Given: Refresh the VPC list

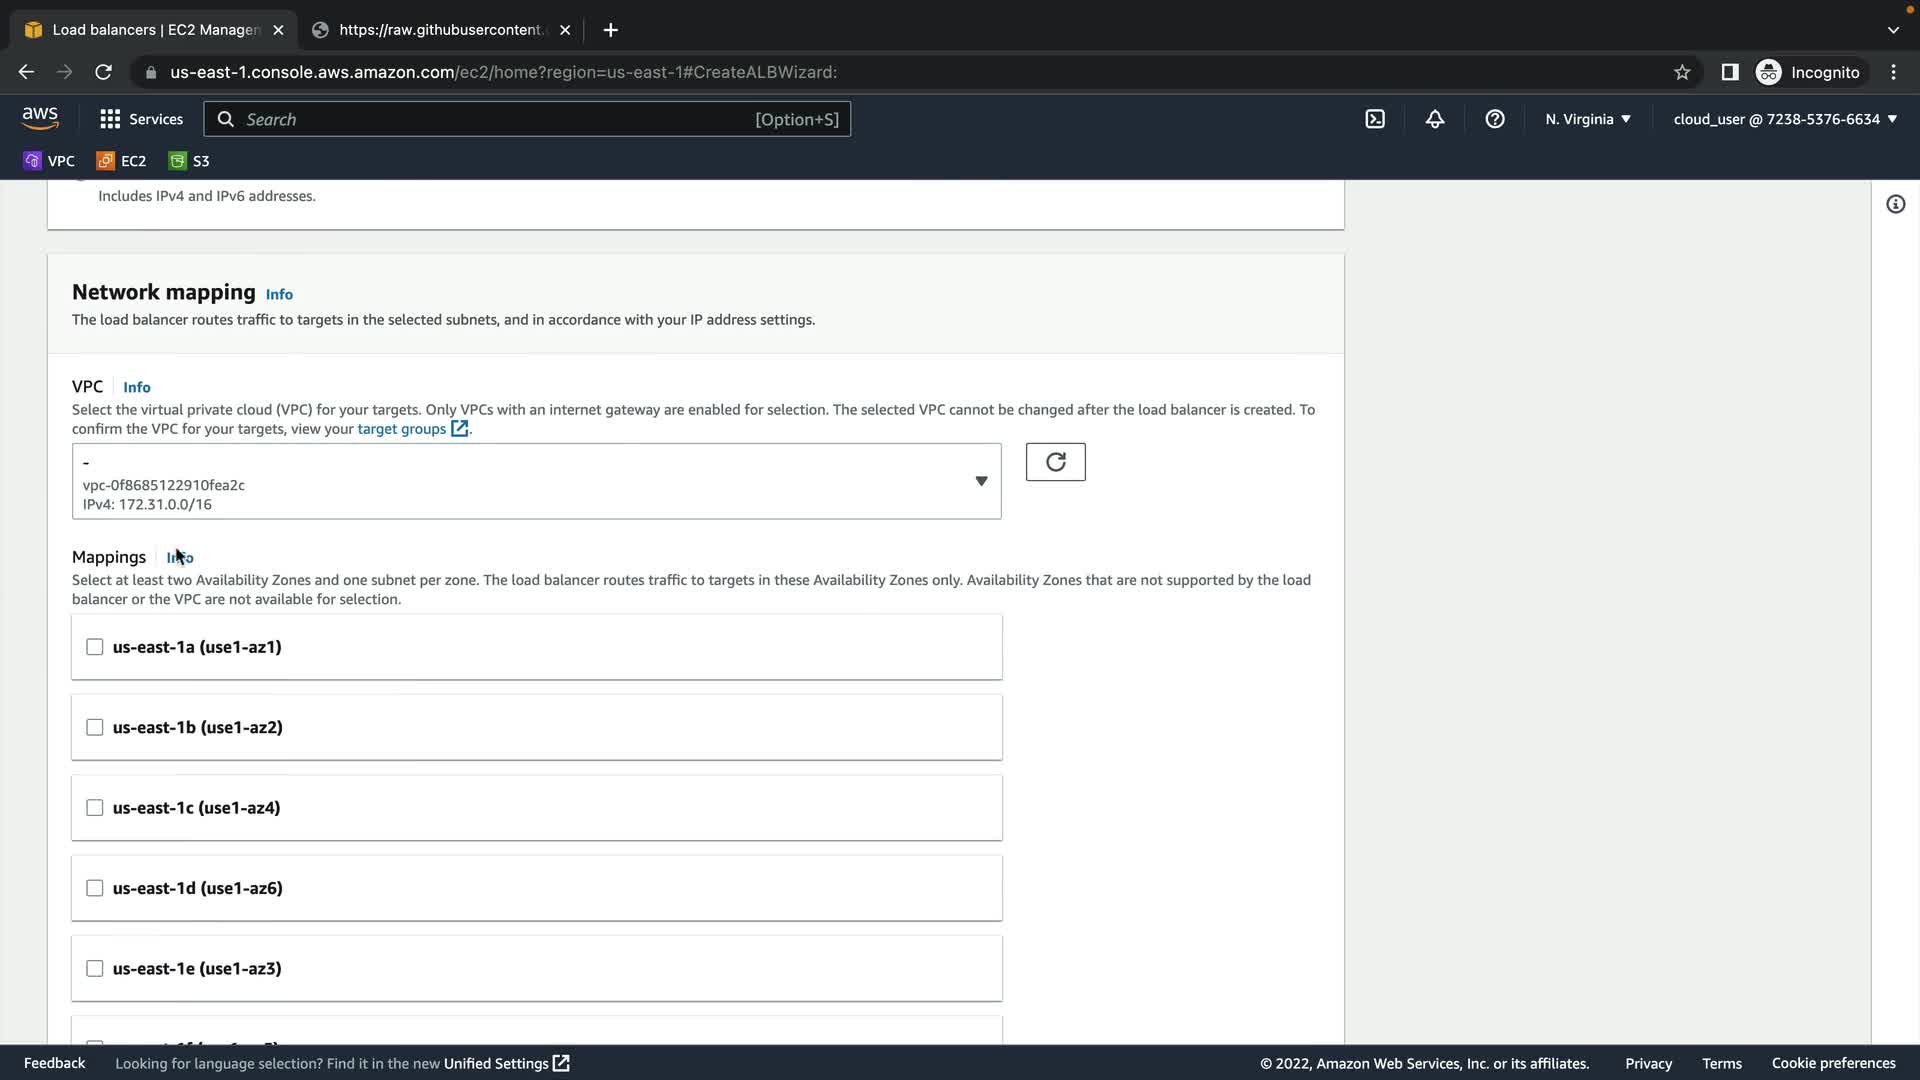Looking at the screenshot, I should pyautogui.click(x=1055, y=462).
